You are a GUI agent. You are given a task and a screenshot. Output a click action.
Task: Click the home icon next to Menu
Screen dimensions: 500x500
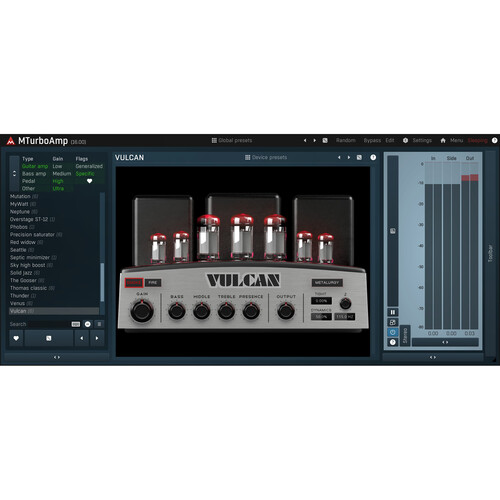(x=443, y=141)
